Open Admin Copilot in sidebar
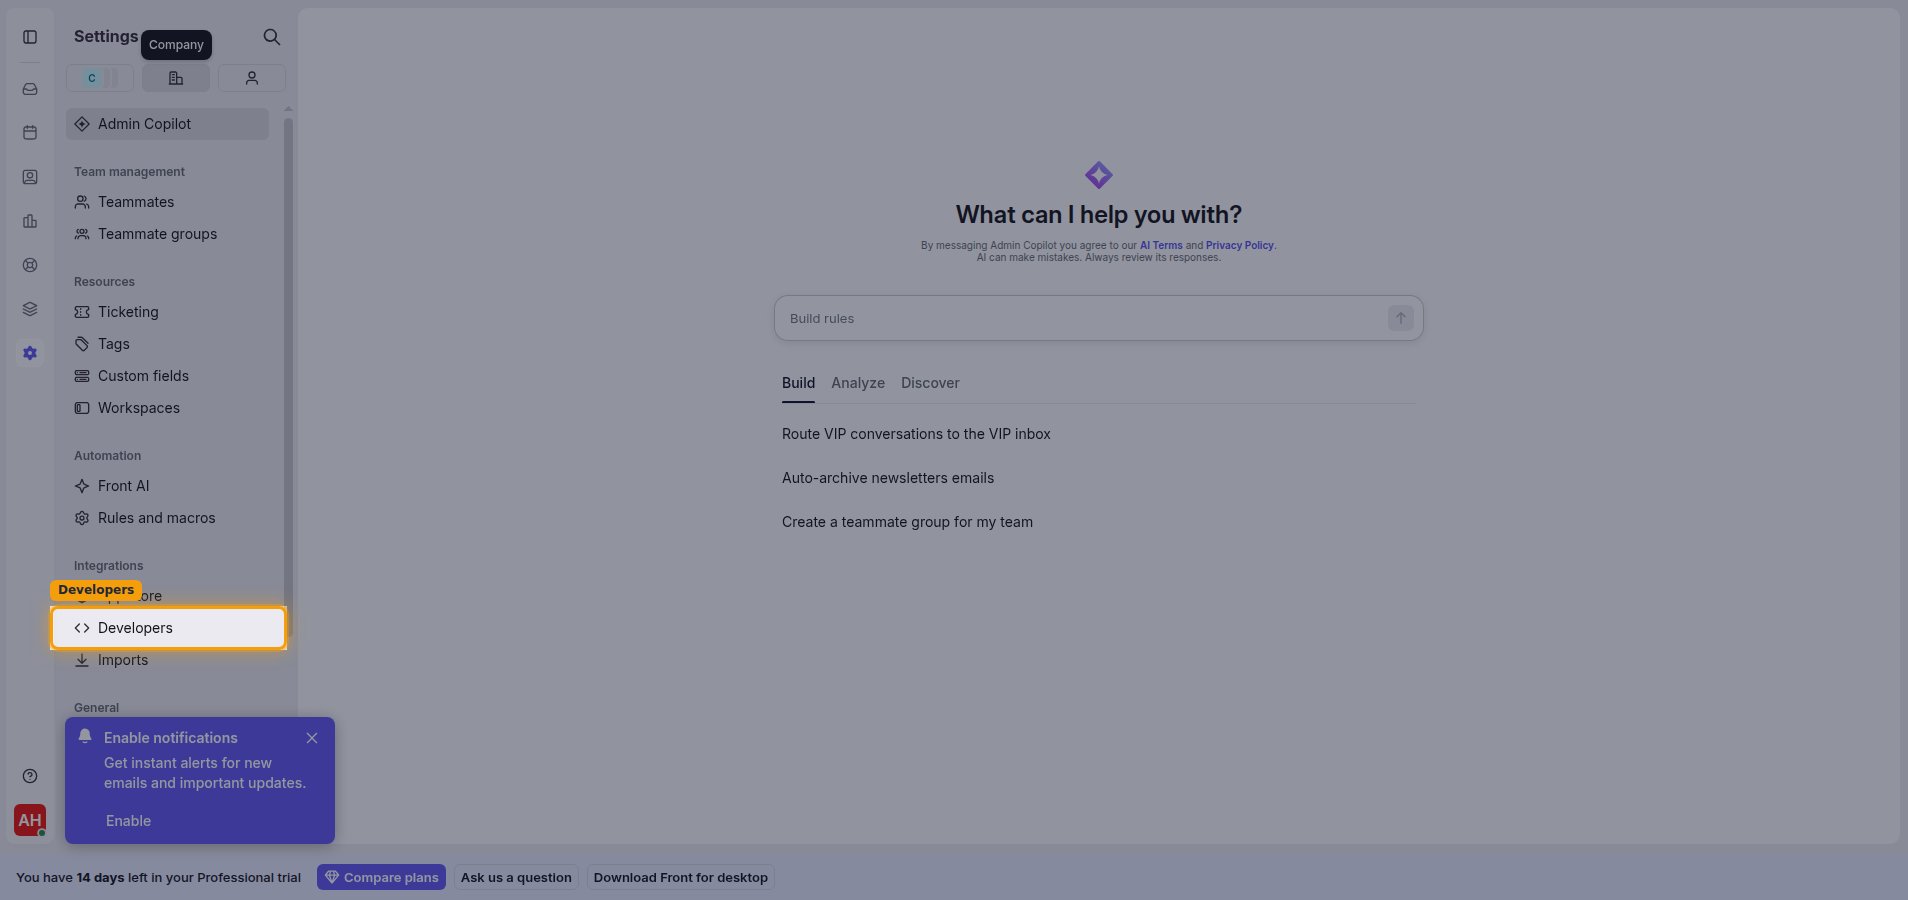 coord(167,124)
